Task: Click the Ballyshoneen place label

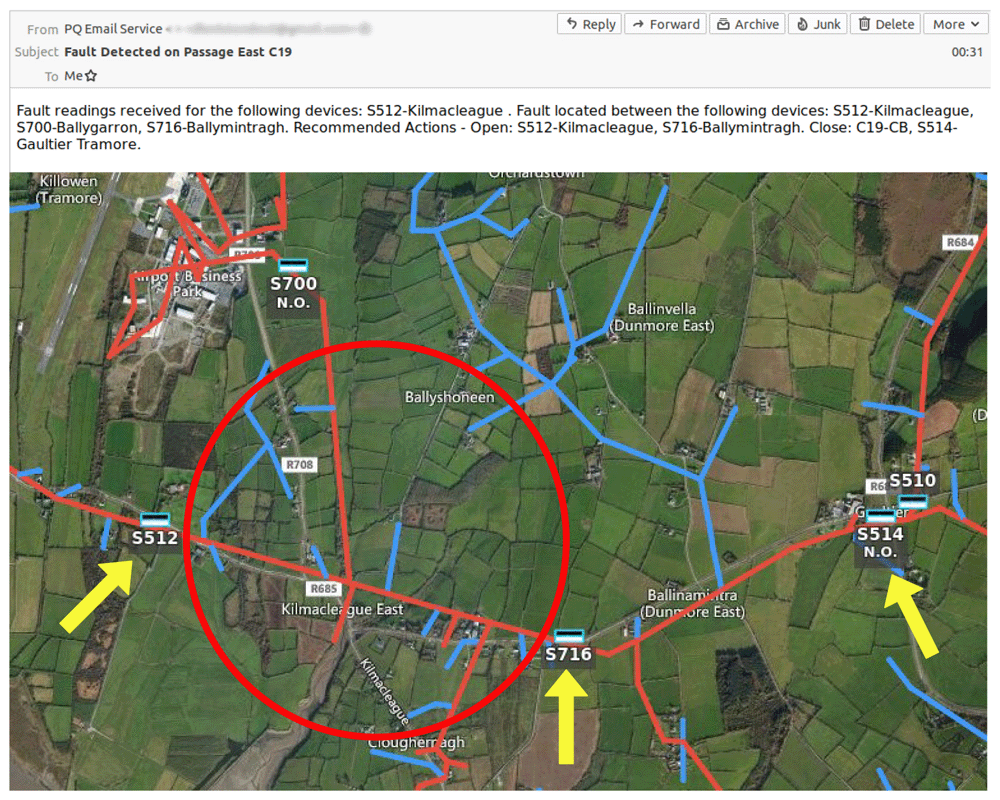Action: click(450, 397)
